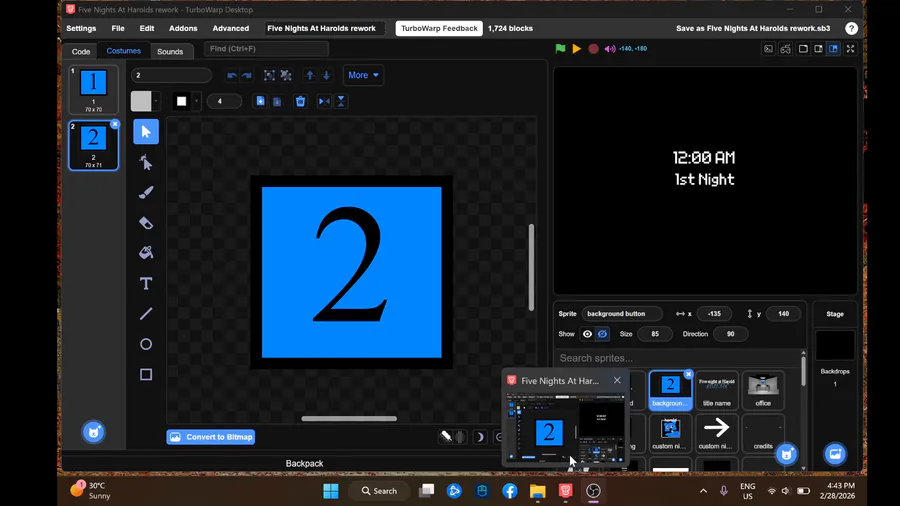Click the costume name field
Screen dimensions: 900x506
pyautogui.click(x=171, y=75)
